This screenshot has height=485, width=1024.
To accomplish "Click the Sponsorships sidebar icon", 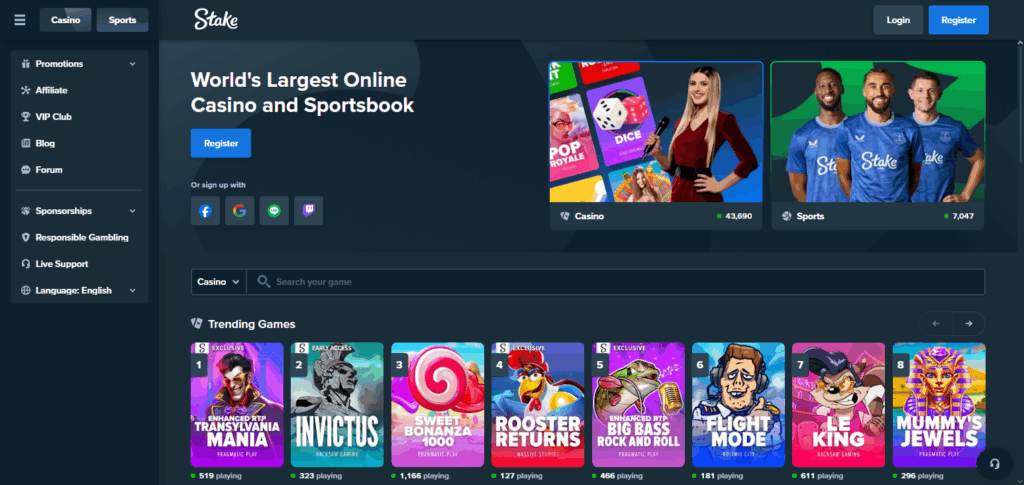I will point(26,211).
